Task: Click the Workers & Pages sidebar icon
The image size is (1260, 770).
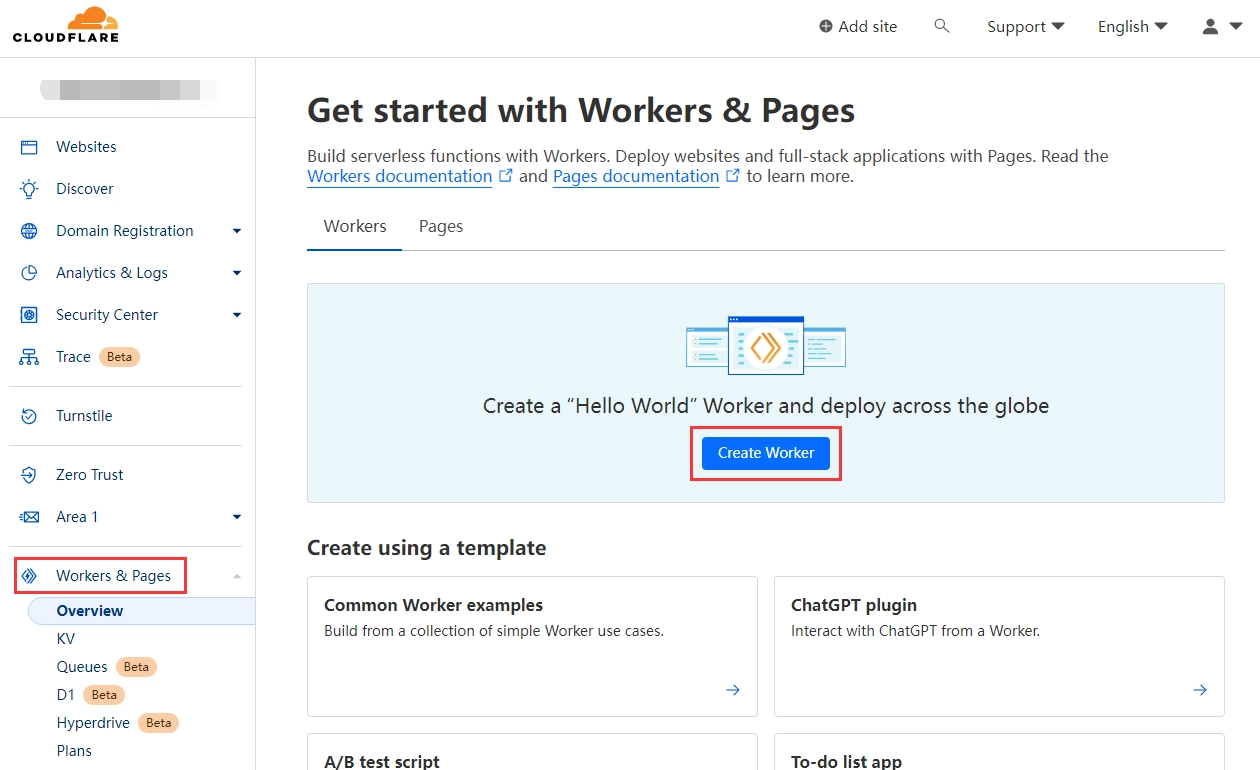Action: [x=29, y=576]
